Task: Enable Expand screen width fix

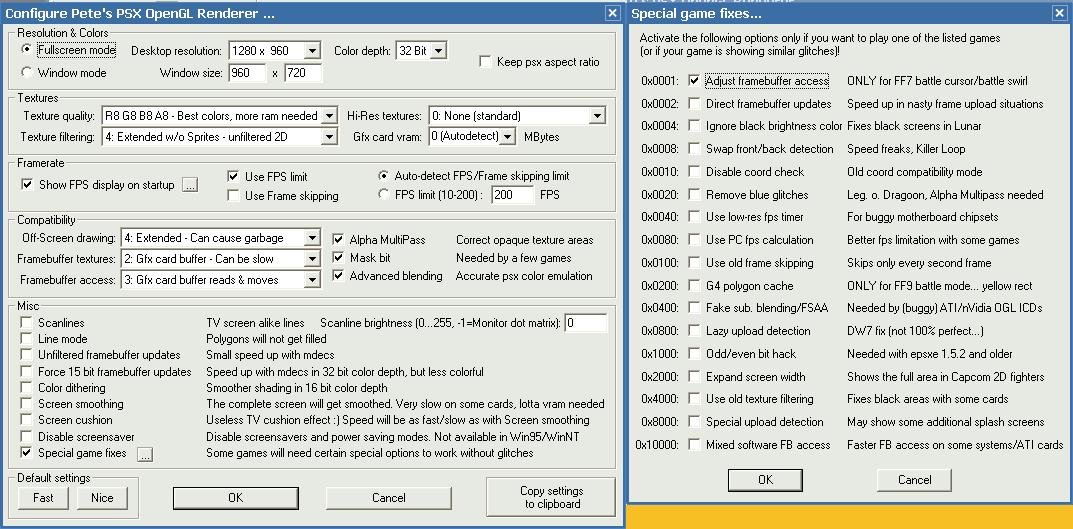Action: 694,376
